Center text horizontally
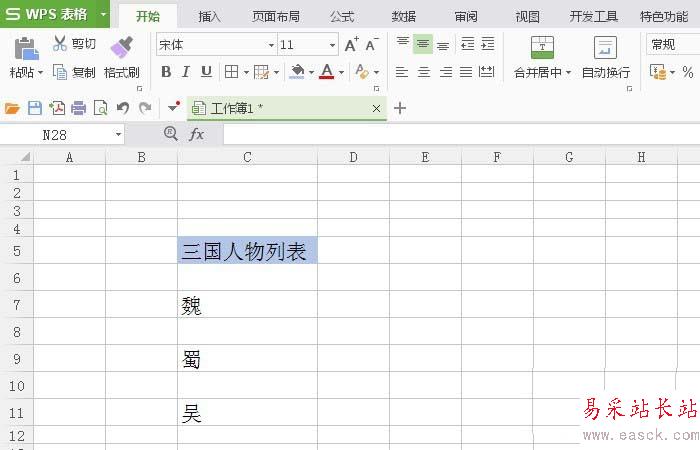Viewport: 700px width, 450px height. (x=424, y=72)
